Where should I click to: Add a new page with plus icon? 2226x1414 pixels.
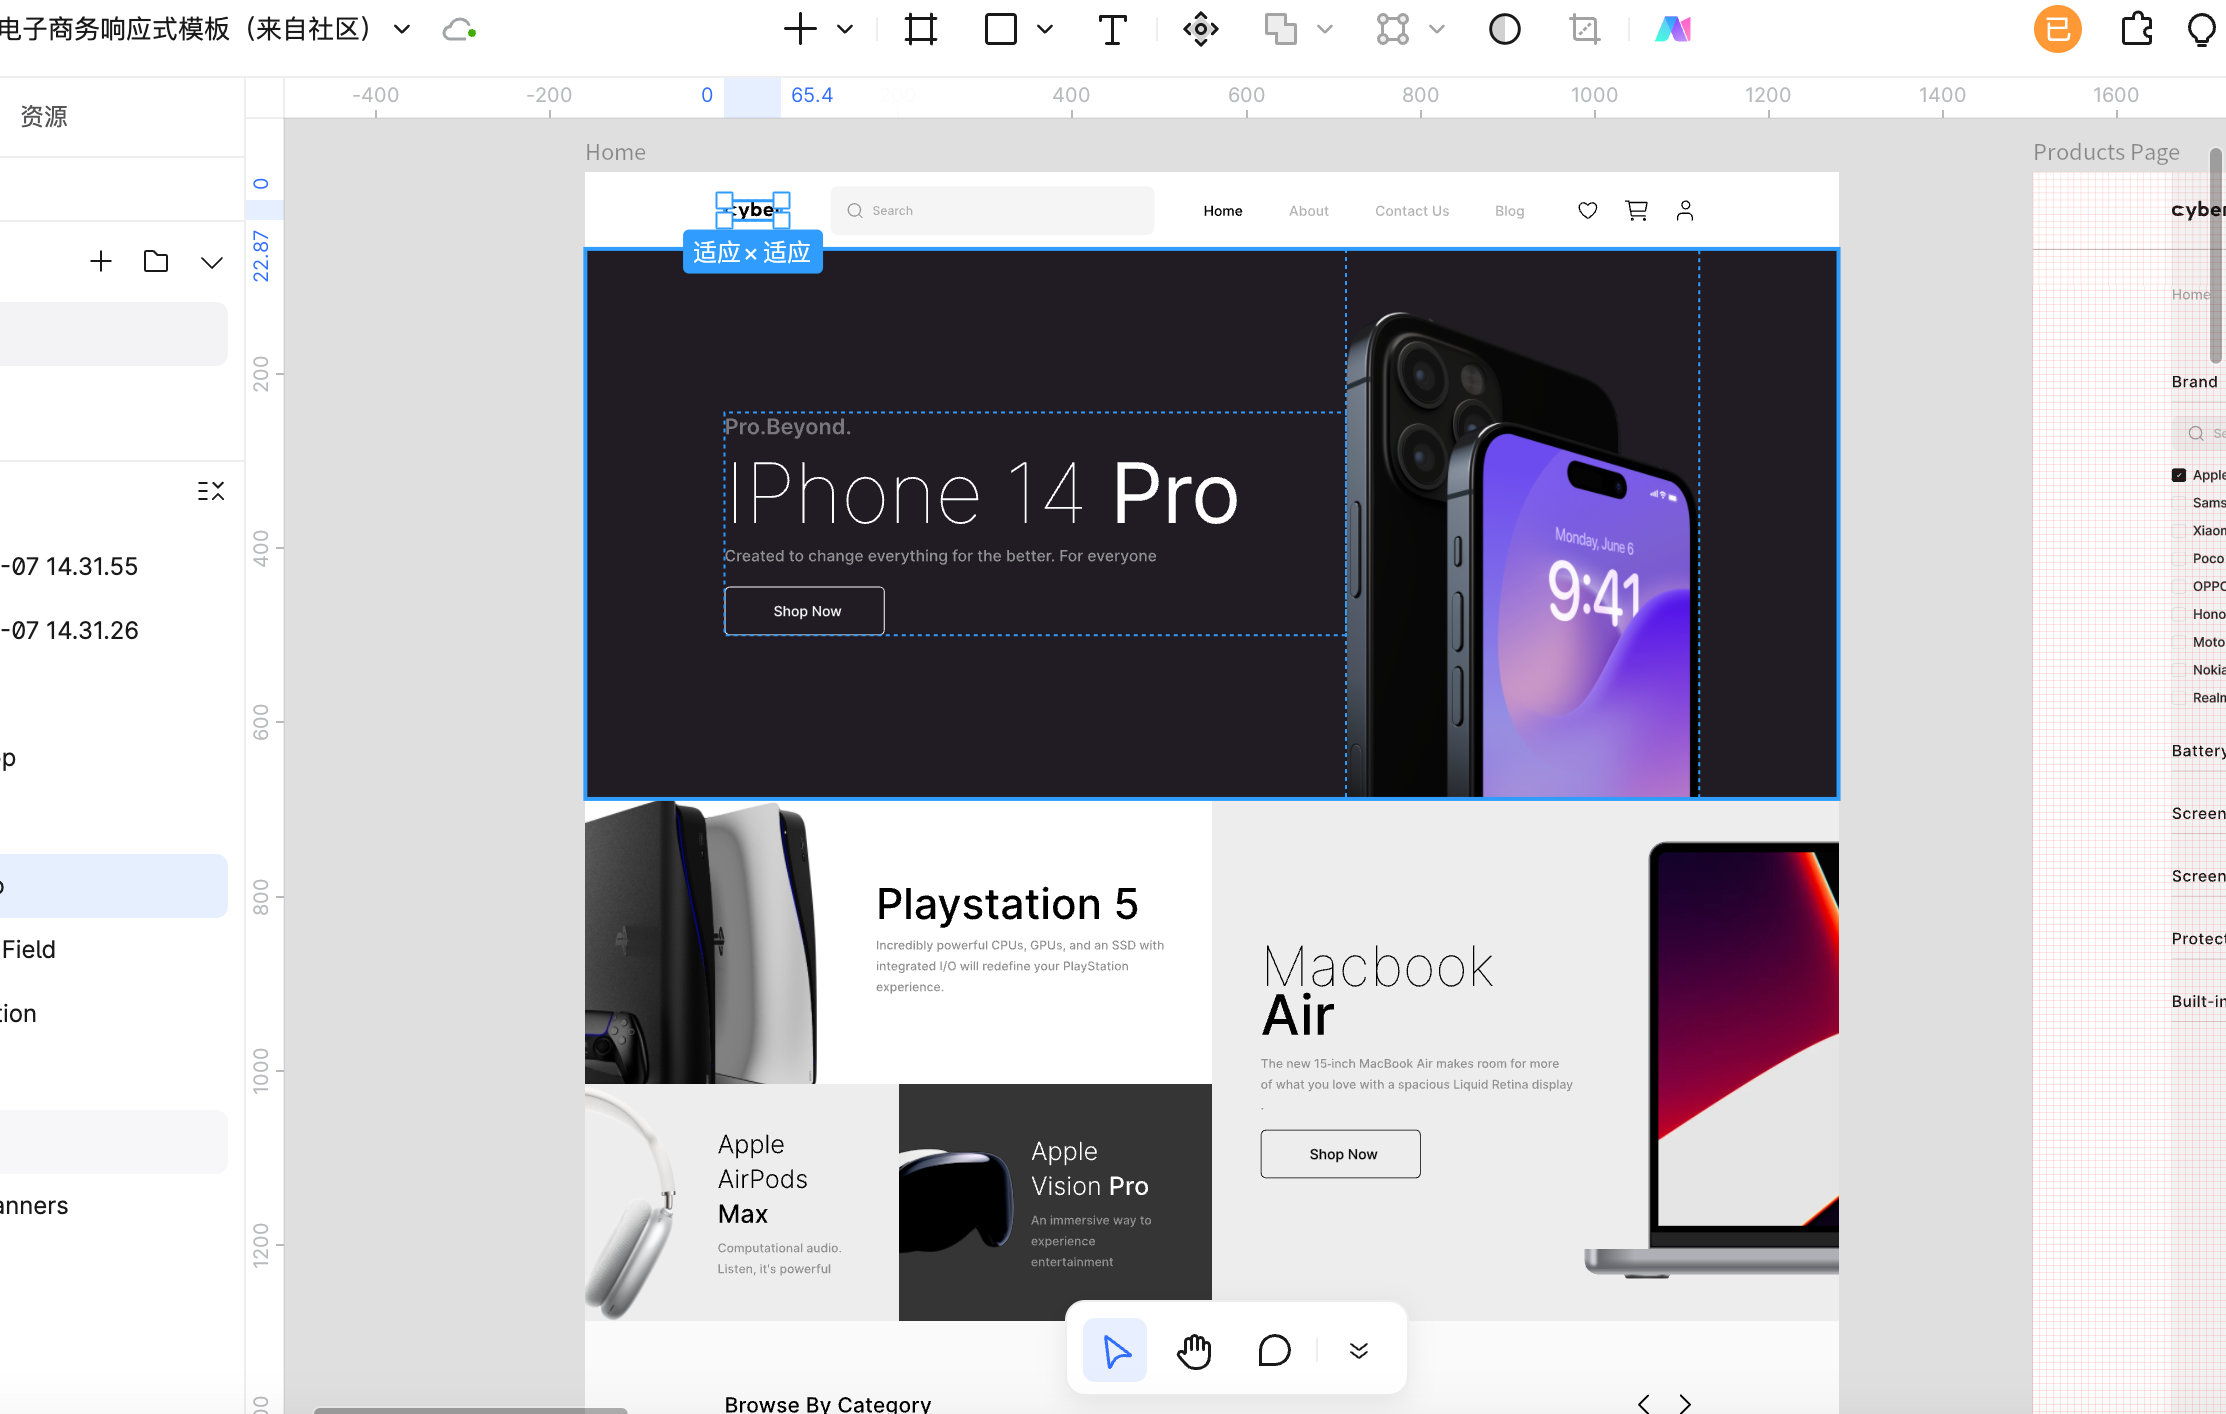pyautogui.click(x=101, y=262)
